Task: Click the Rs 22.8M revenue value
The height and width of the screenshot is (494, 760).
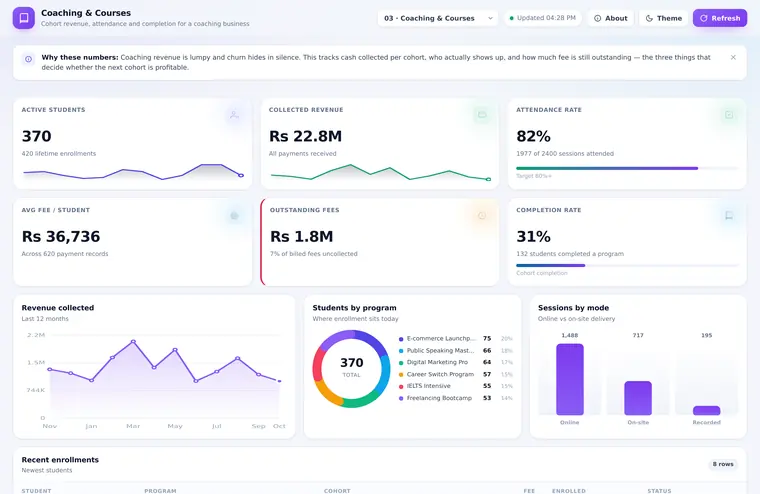Action: 305,136
